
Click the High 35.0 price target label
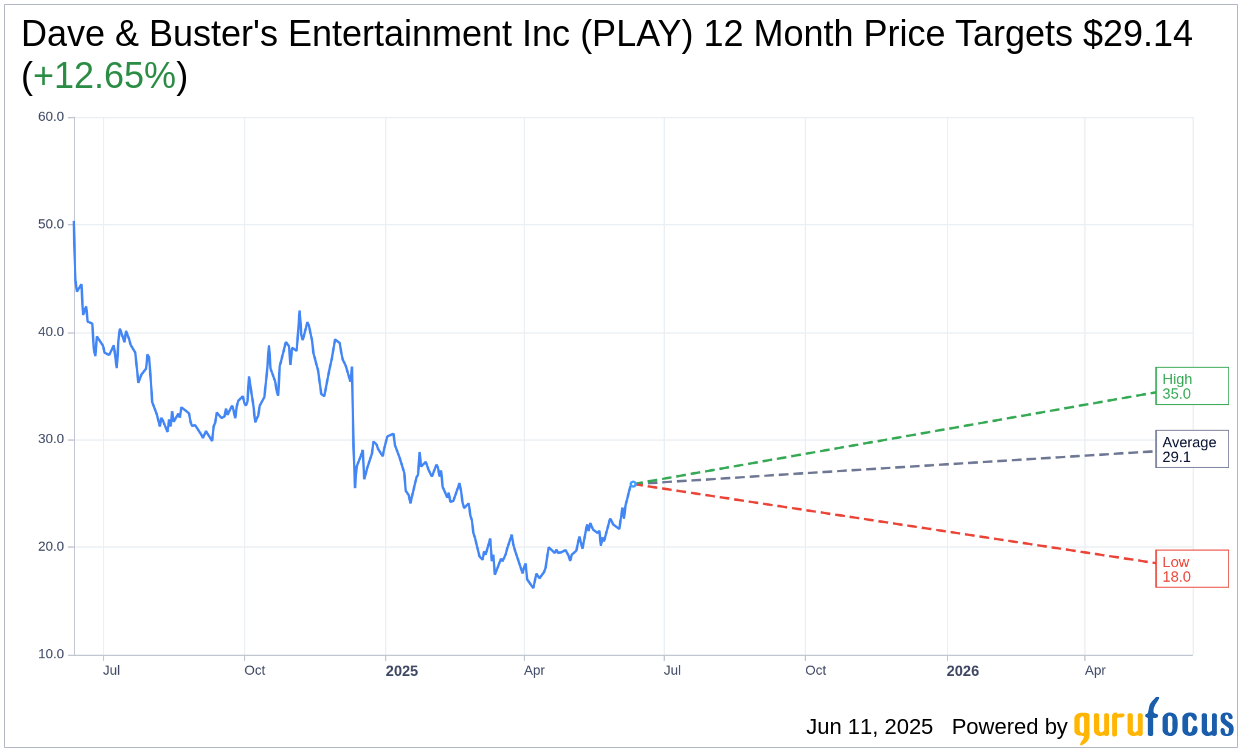pos(1192,386)
